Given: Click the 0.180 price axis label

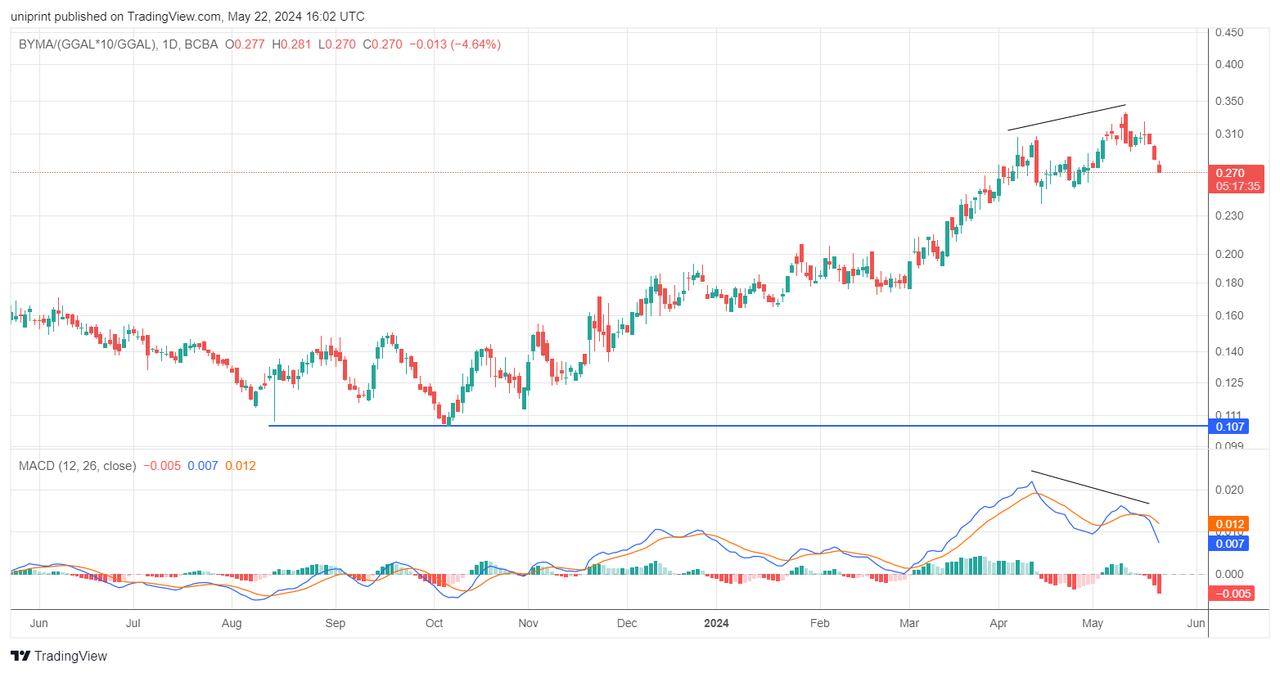Looking at the screenshot, I should click(1229, 283).
